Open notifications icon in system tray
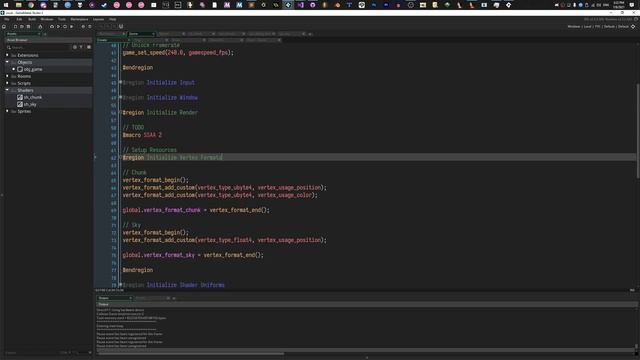Viewport: 640px width, 360px height. tap(632, 5)
